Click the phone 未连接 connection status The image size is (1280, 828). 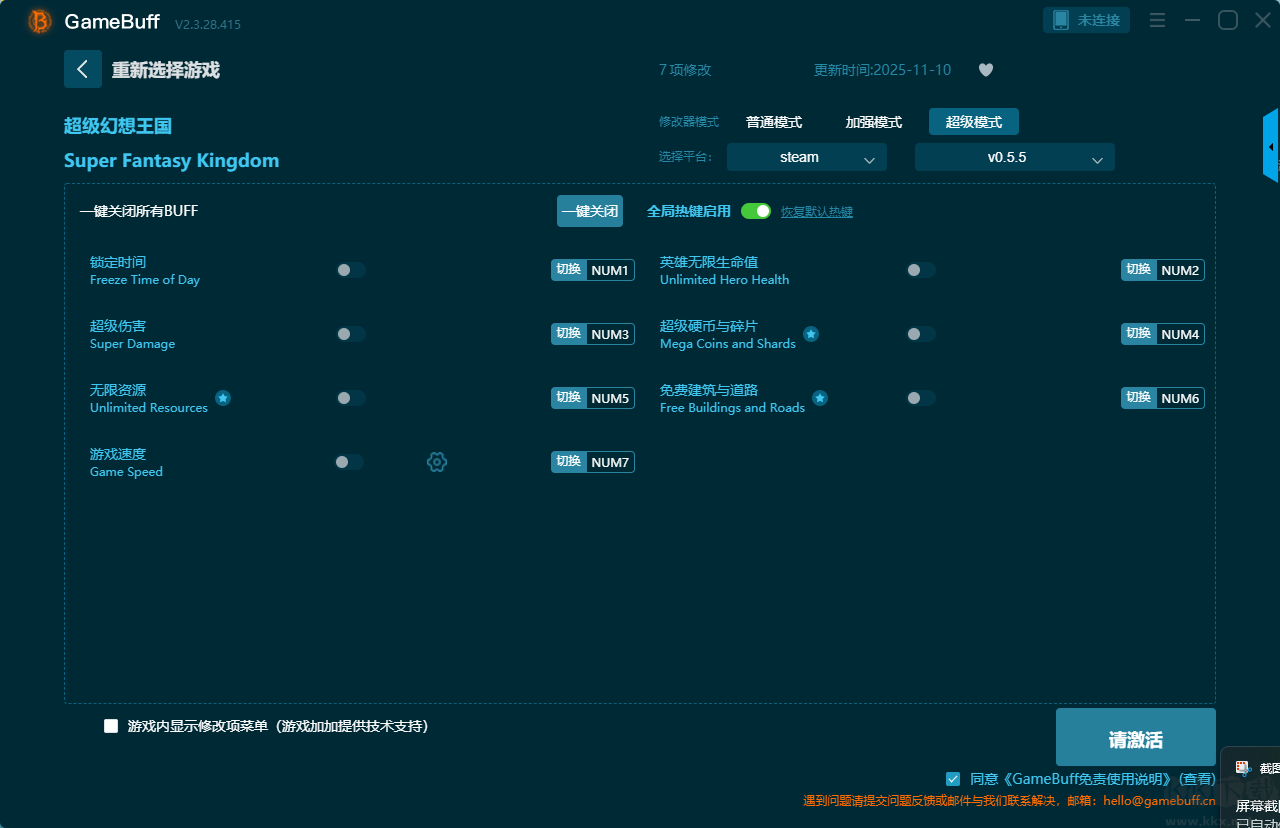pos(1087,20)
